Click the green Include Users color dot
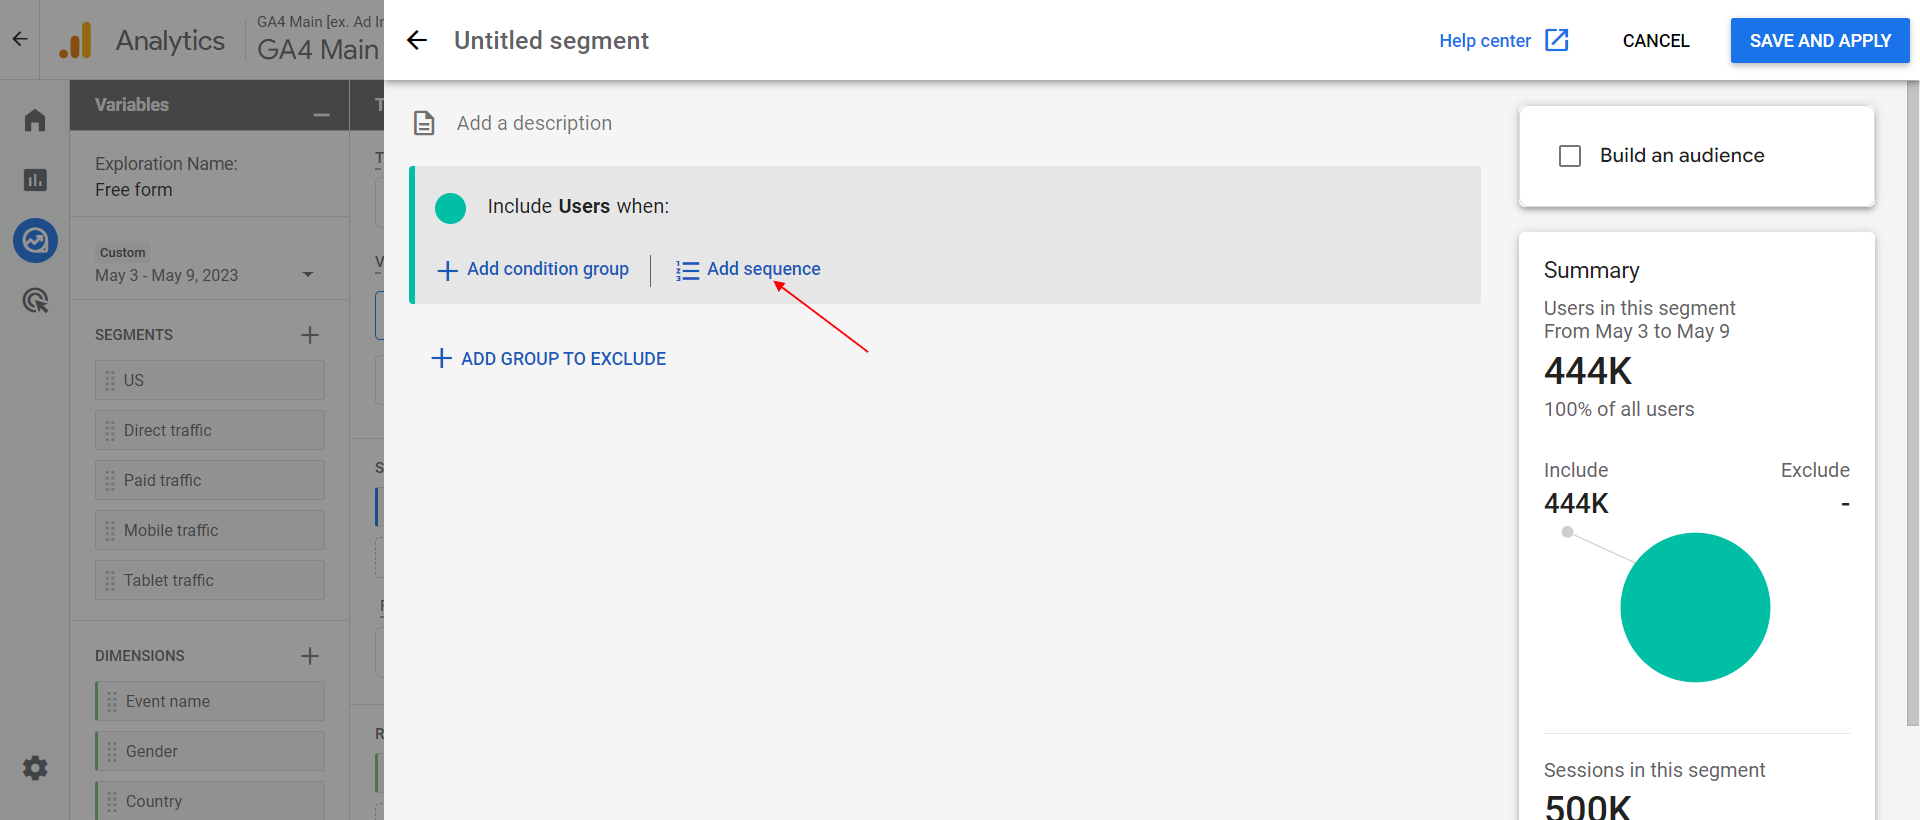 coord(450,208)
